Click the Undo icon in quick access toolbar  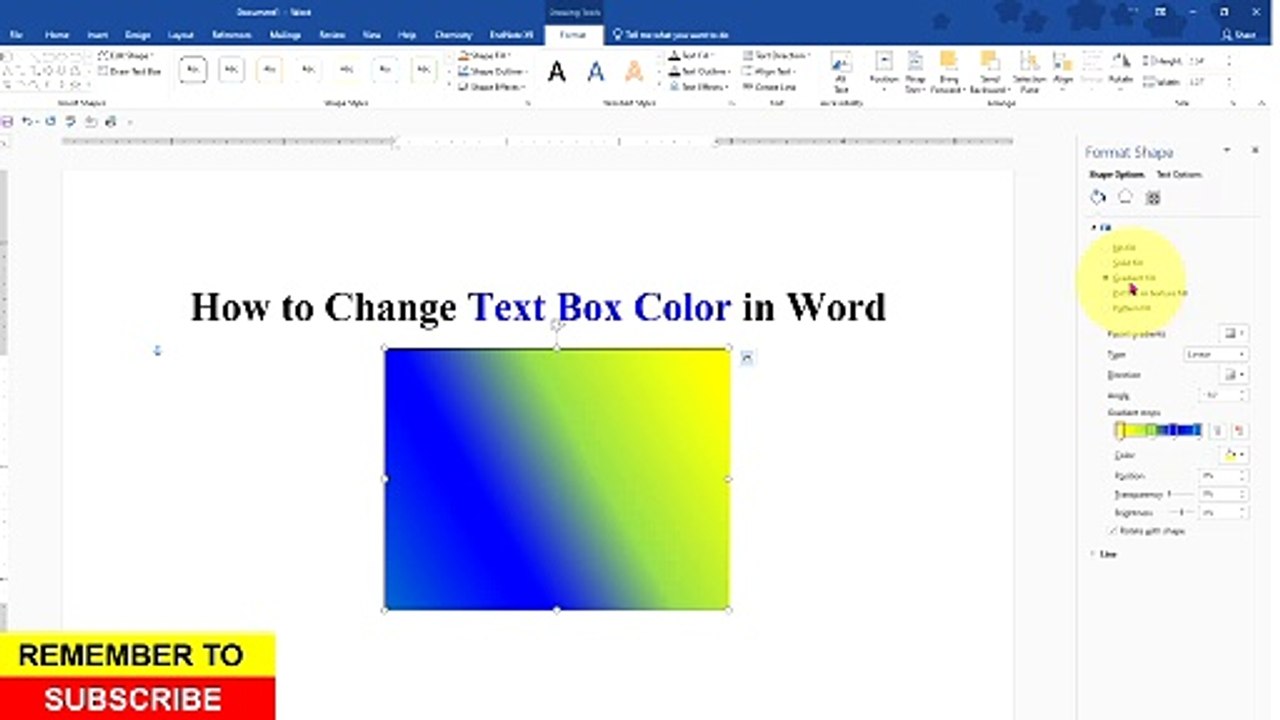pos(27,121)
